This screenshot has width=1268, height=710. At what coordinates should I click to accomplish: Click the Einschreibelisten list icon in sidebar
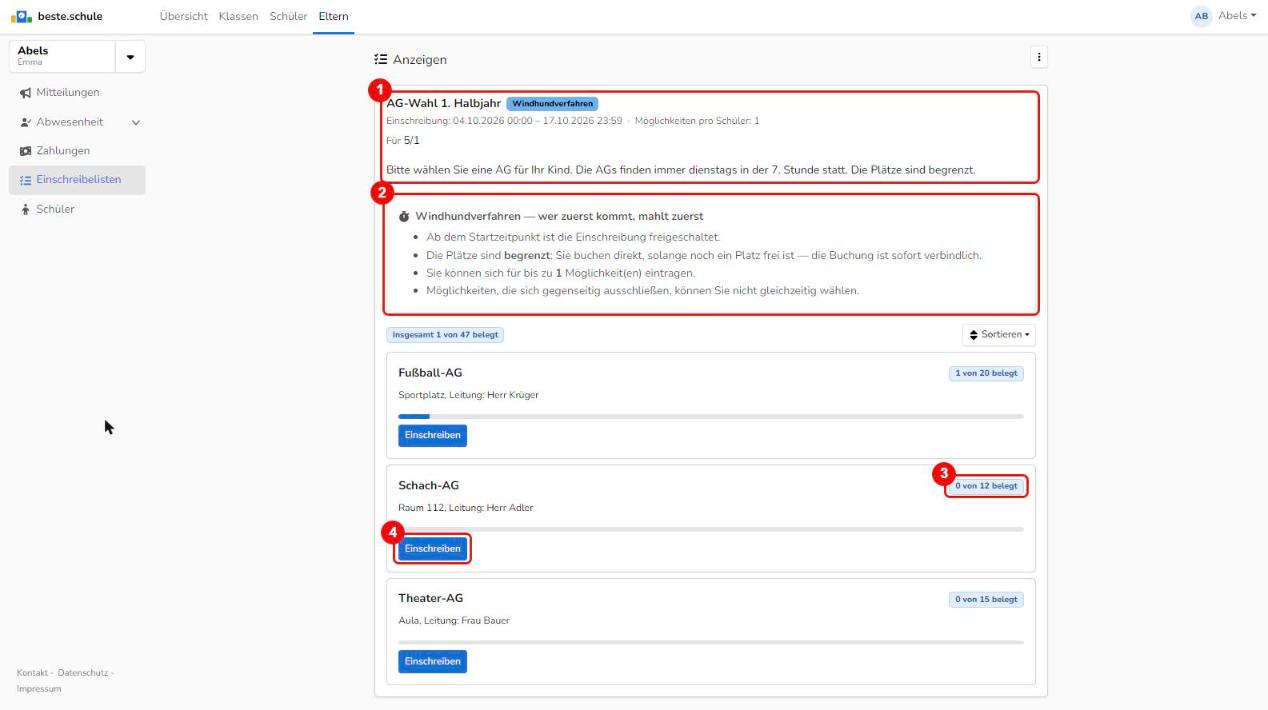click(26, 180)
